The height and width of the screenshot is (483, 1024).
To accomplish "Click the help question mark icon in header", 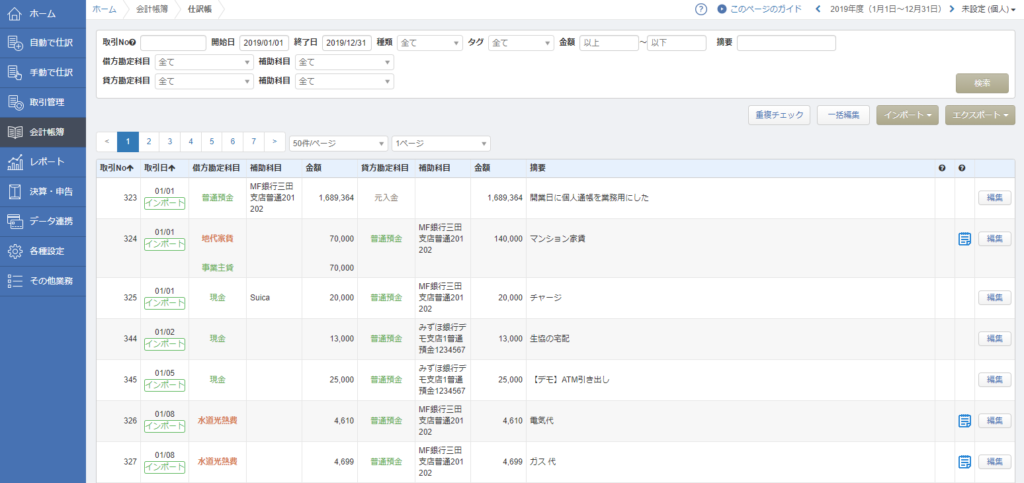I will coord(701,9).
